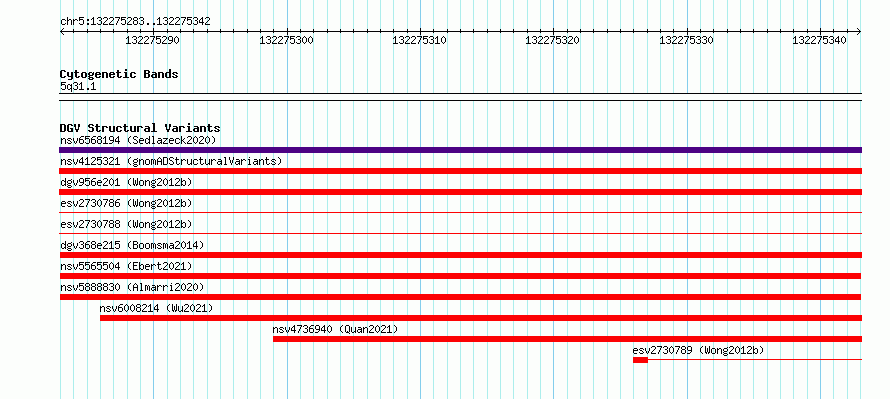The width and height of the screenshot is (890, 399).
Task: Click the red bar under nsv5565504
Action: point(460,276)
